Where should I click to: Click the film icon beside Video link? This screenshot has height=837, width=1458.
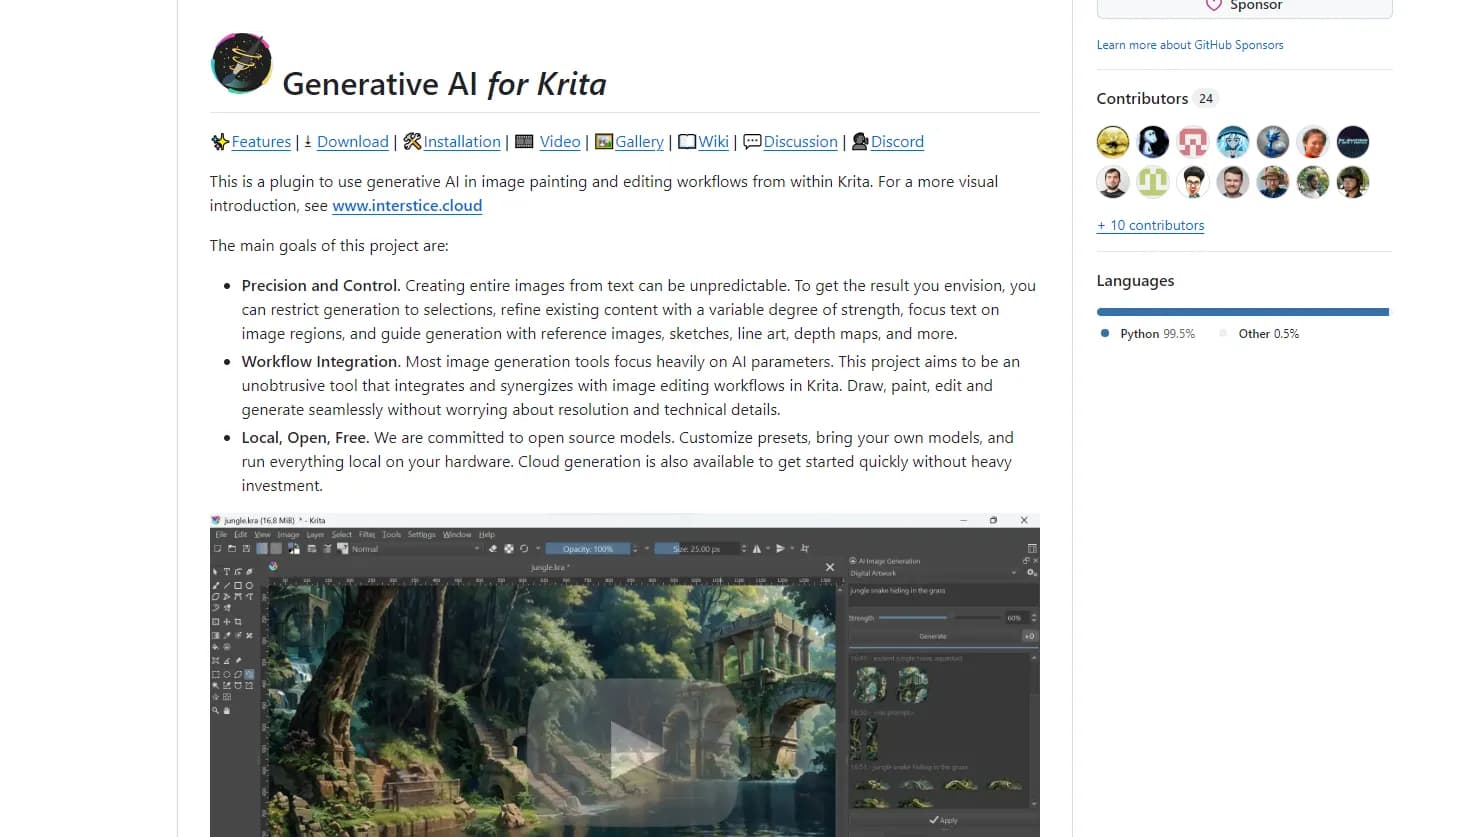coord(524,142)
